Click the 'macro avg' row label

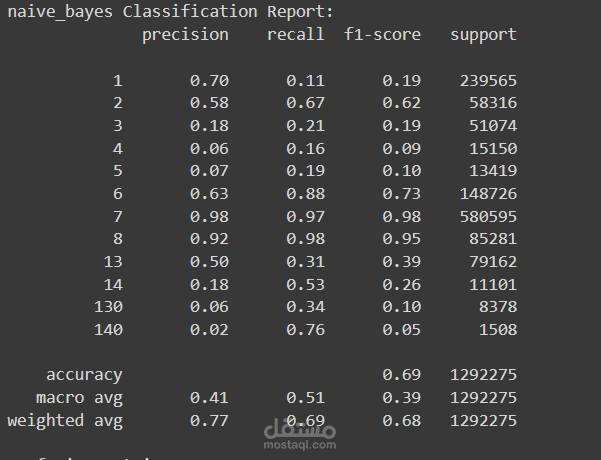pos(79,399)
